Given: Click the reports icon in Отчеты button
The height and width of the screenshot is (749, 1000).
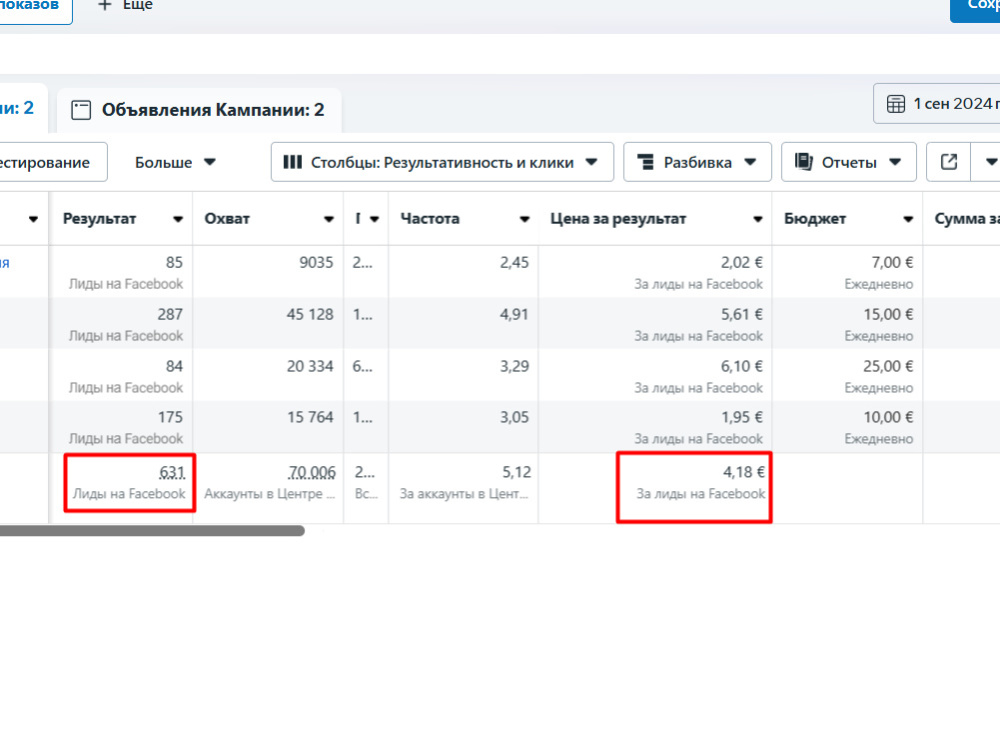Looking at the screenshot, I should click(804, 162).
